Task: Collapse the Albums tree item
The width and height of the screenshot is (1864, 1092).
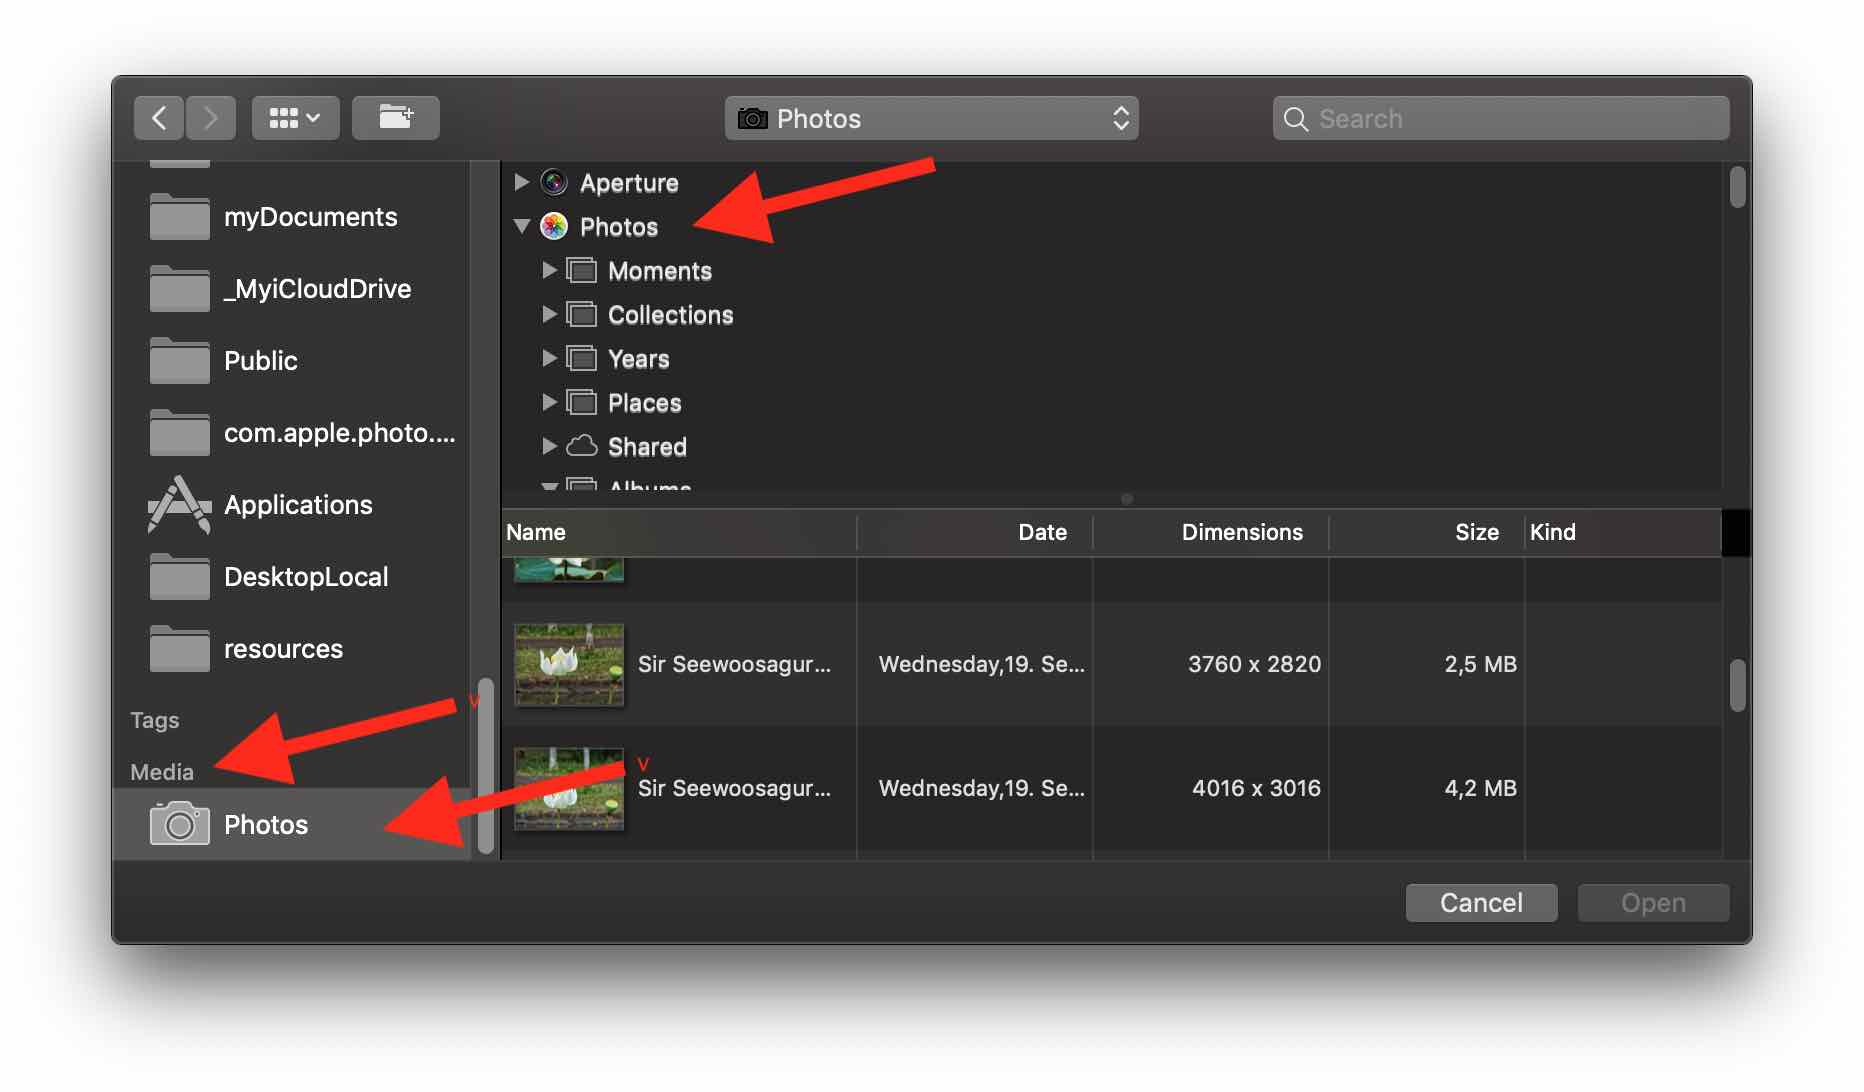Action: click(548, 485)
